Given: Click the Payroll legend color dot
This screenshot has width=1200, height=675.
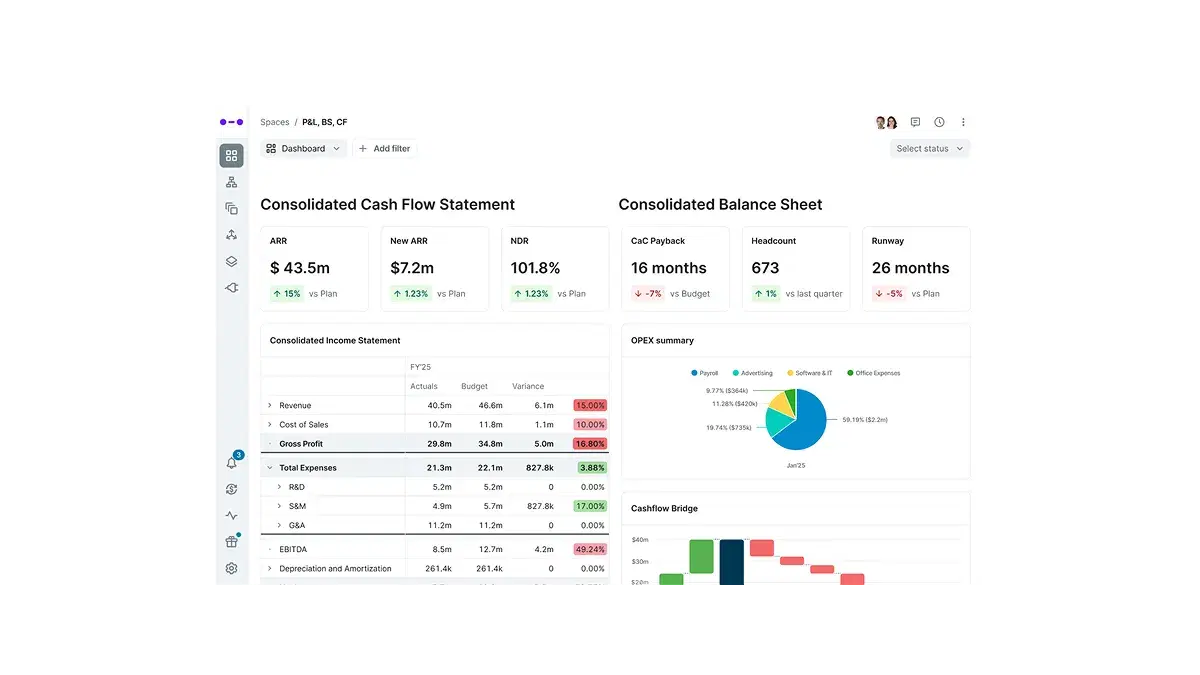Looking at the screenshot, I should point(694,373).
